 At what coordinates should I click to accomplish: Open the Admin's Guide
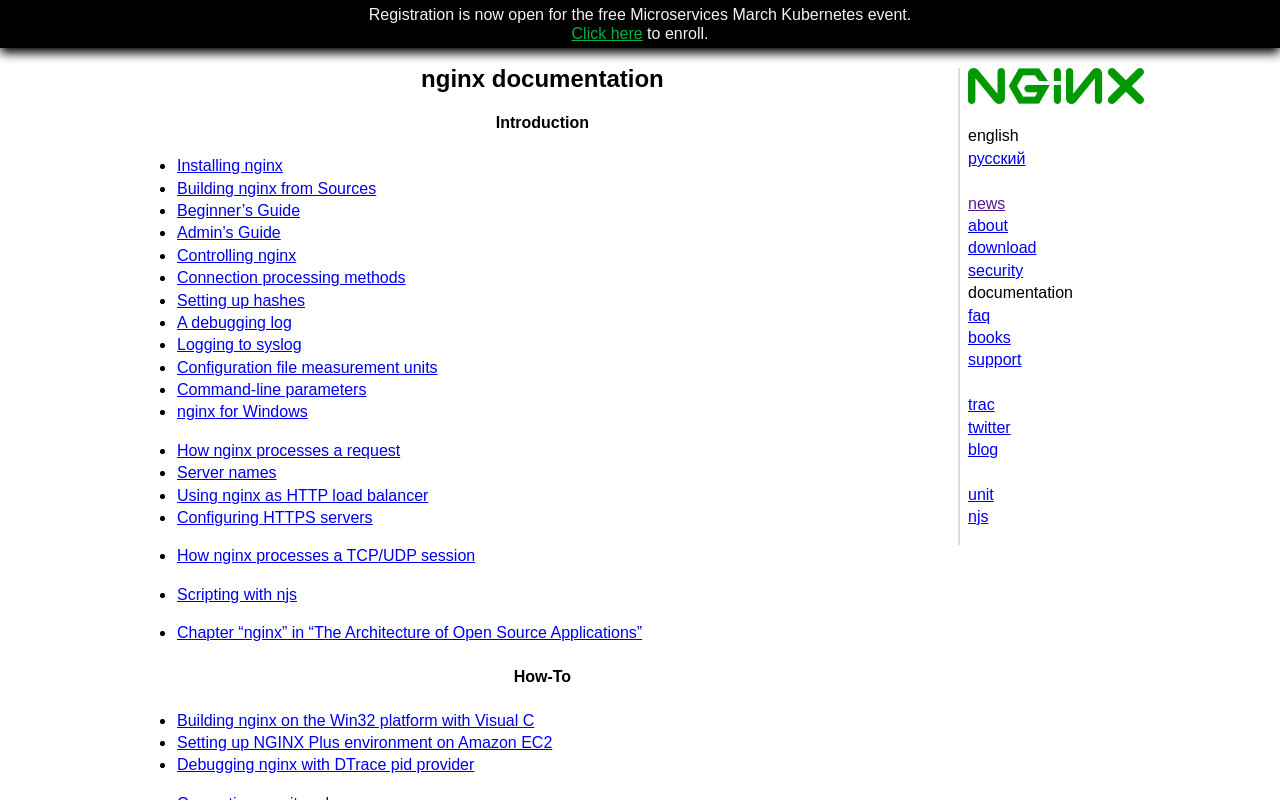tap(229, 233)
